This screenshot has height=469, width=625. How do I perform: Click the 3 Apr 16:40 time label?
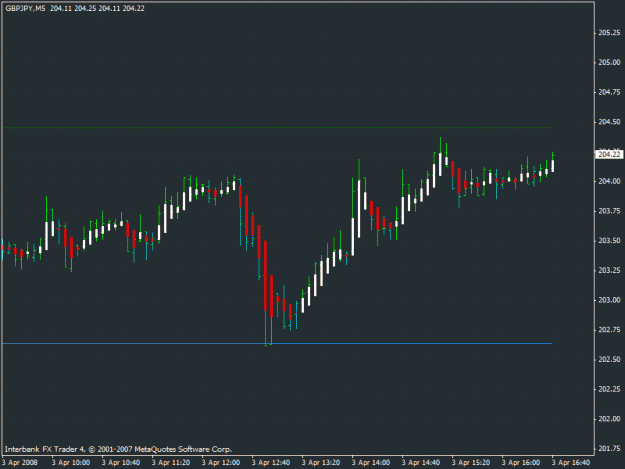click(x=571, y=463)
